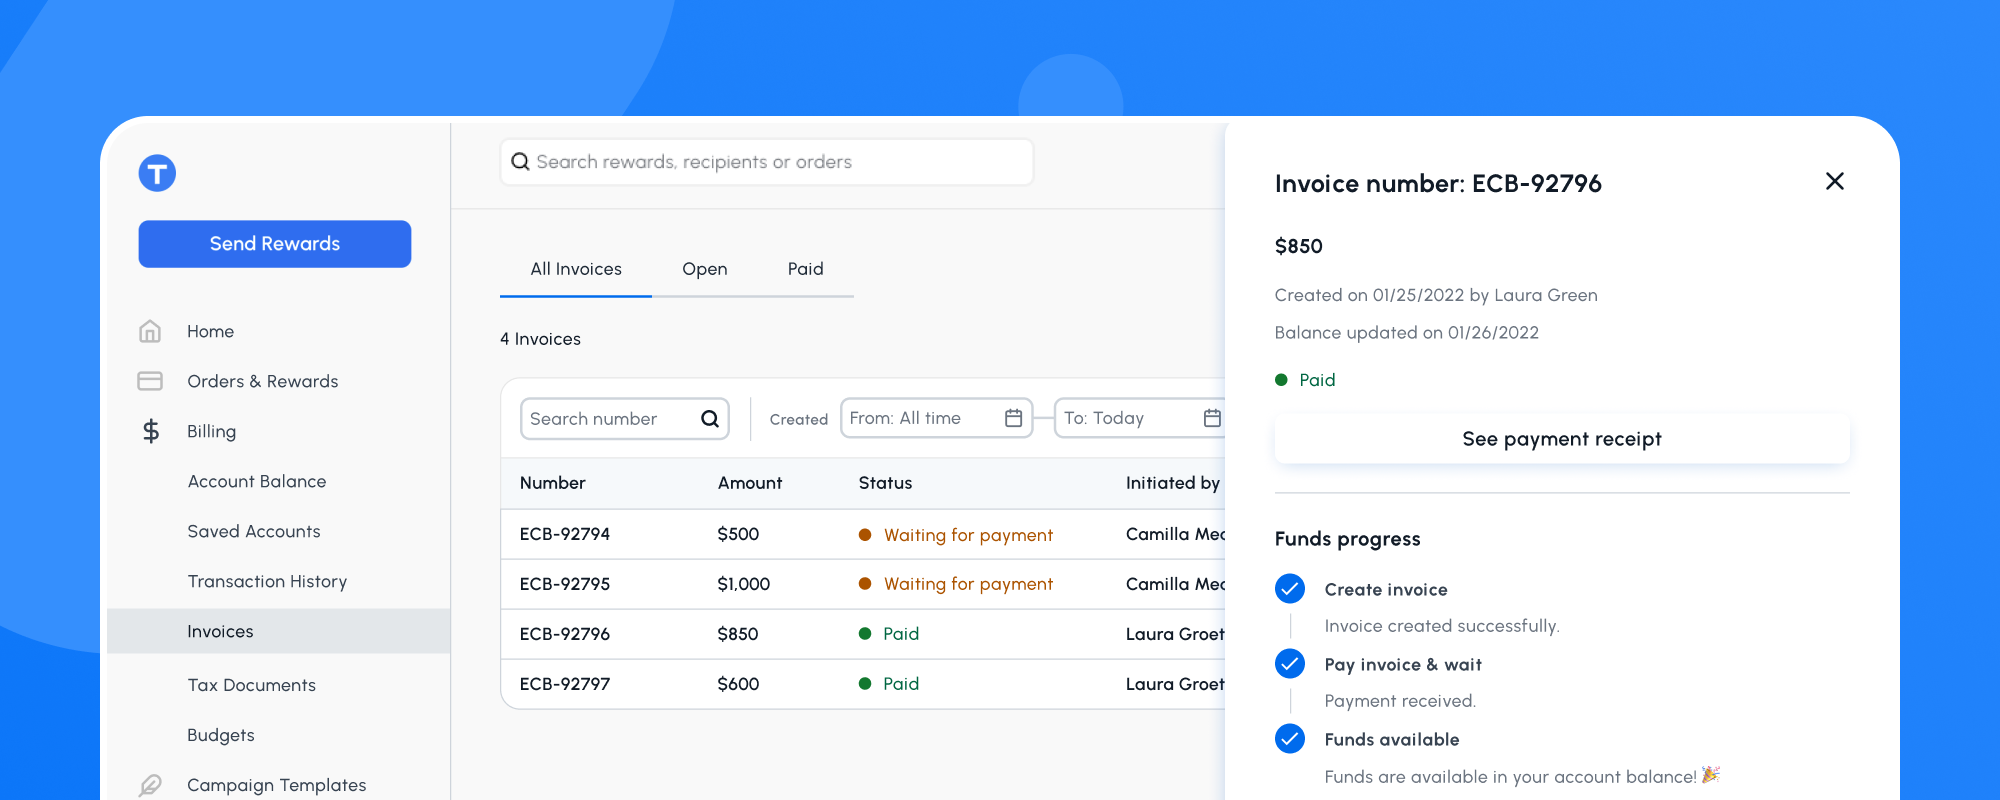Go to Account Balance
The width and height of the screenshot is (2000, 800).
[257, 481]
